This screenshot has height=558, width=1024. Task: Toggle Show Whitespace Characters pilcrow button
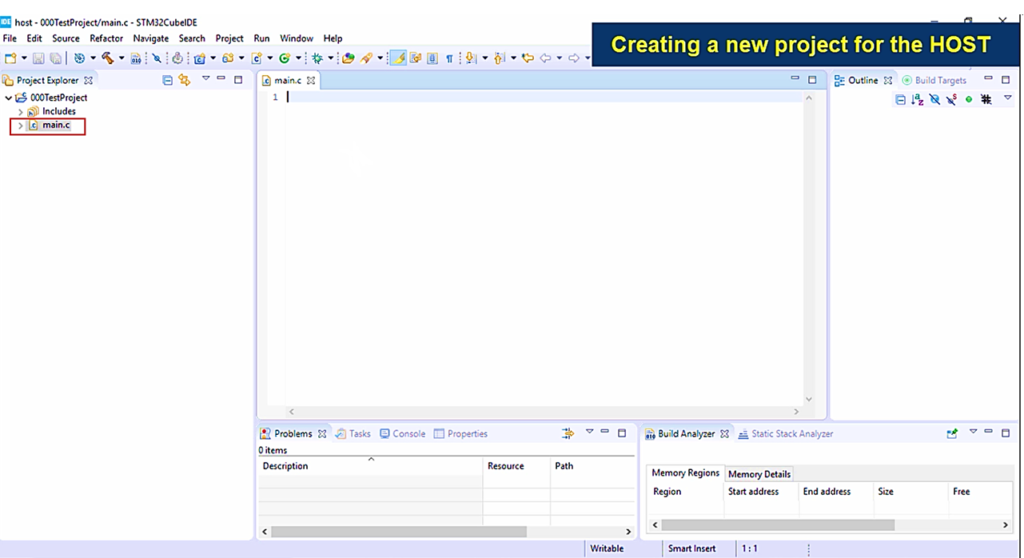[x=449, y=58]
